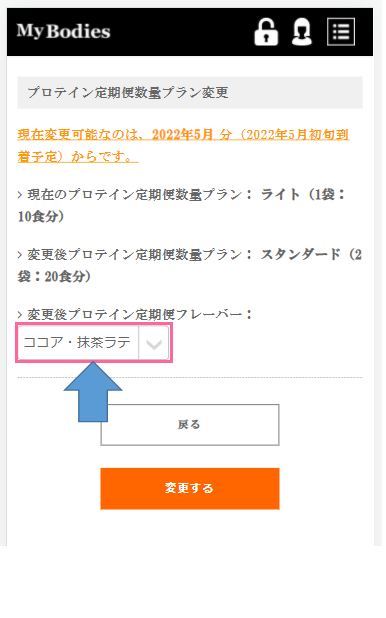Viewport: 386px width, 618px height.
Task: Click the 戻る button
Action: pyautogui.click(x=190, y=425)
